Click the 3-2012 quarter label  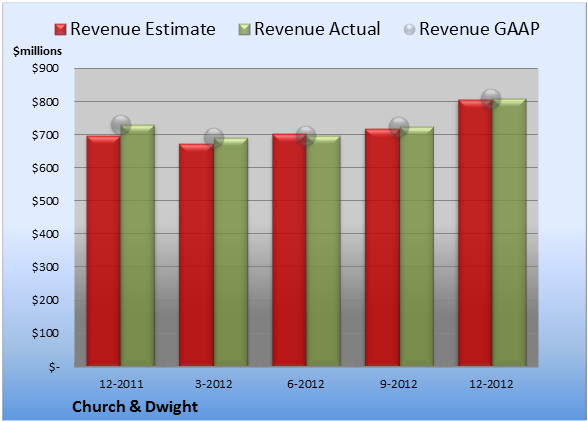(213, 384)
